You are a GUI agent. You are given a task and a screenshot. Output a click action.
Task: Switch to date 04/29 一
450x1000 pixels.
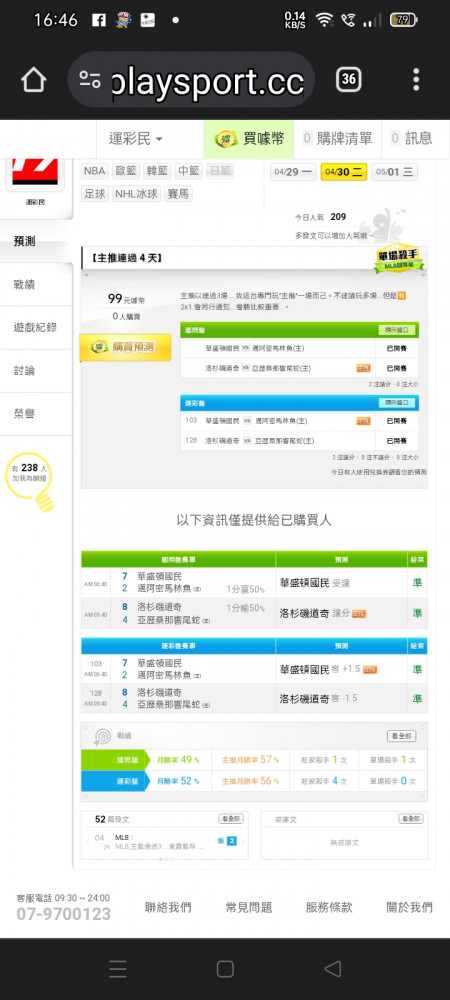pos(293,172)
